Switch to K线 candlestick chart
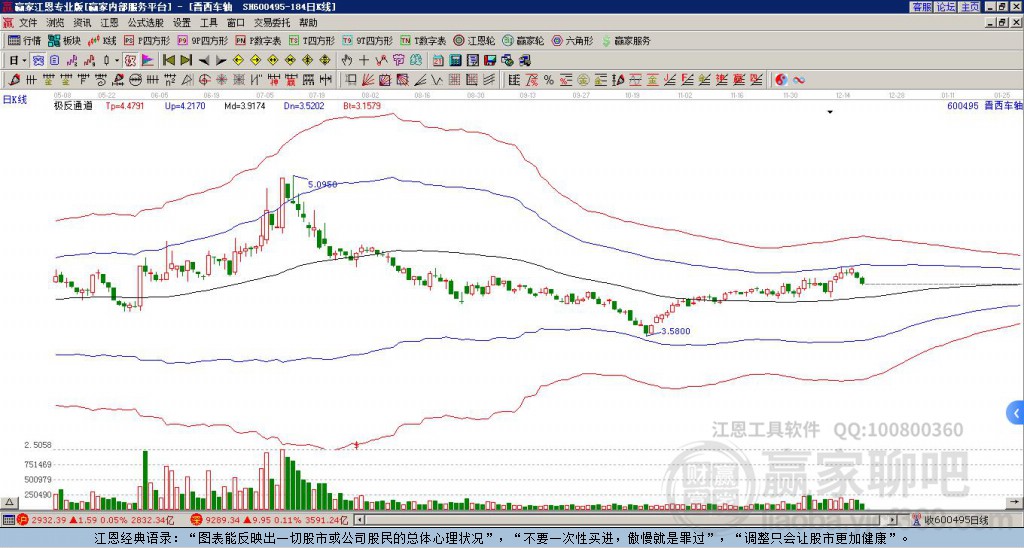Image resolution: width=1024 pixels, height=548 pixels. coord(103,40)
